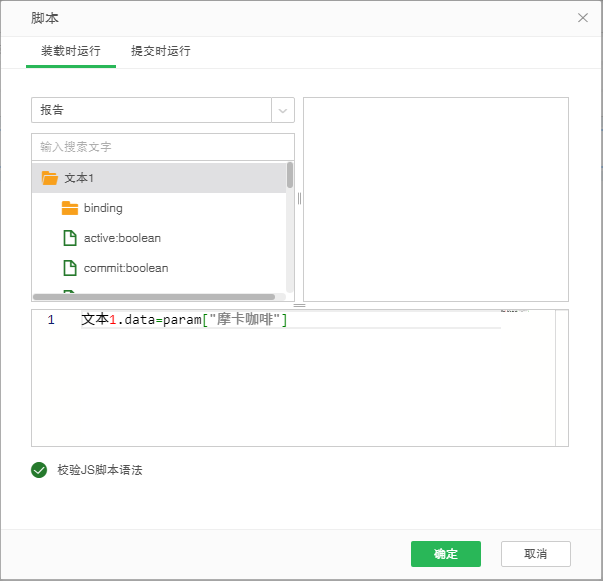Click the 取消 button

pos(536,554)
